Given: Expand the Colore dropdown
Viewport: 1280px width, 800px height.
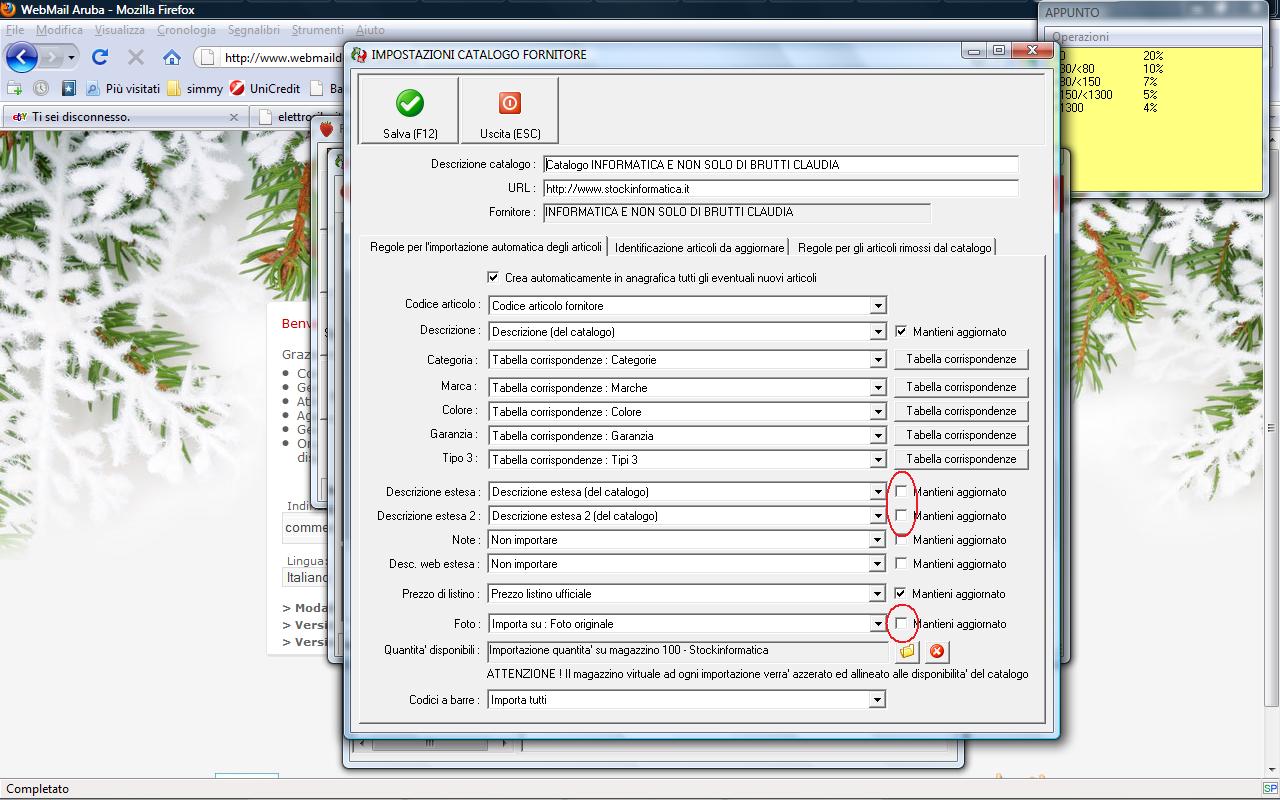Looking at the screenshot, I should (877, 412).
